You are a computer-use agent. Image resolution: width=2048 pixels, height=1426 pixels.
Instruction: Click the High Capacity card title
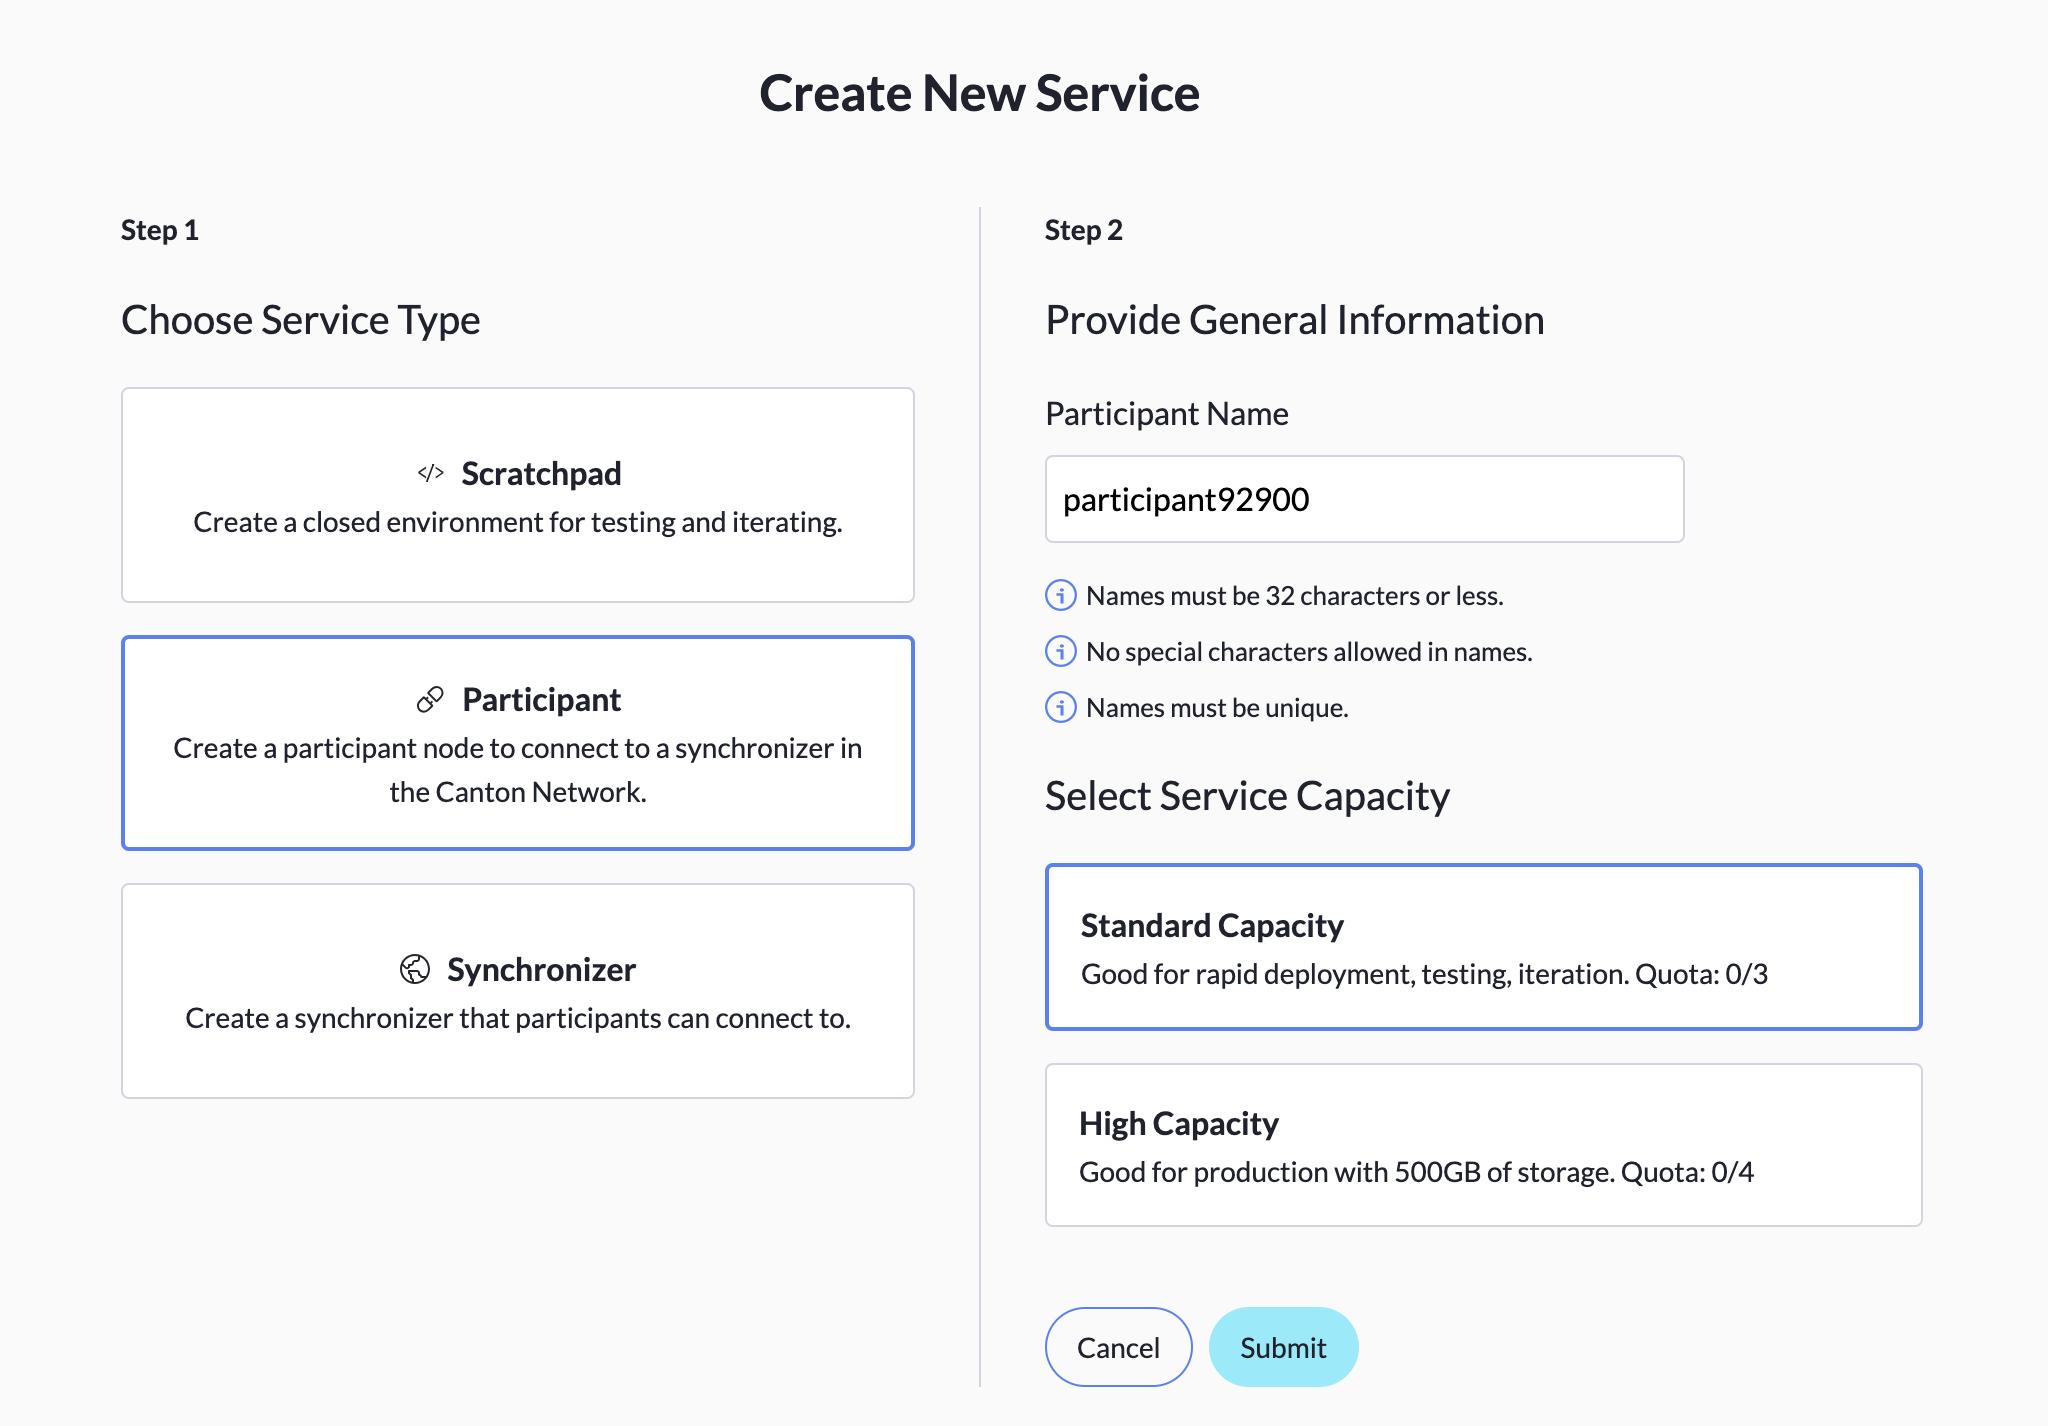[1178, 1123]
